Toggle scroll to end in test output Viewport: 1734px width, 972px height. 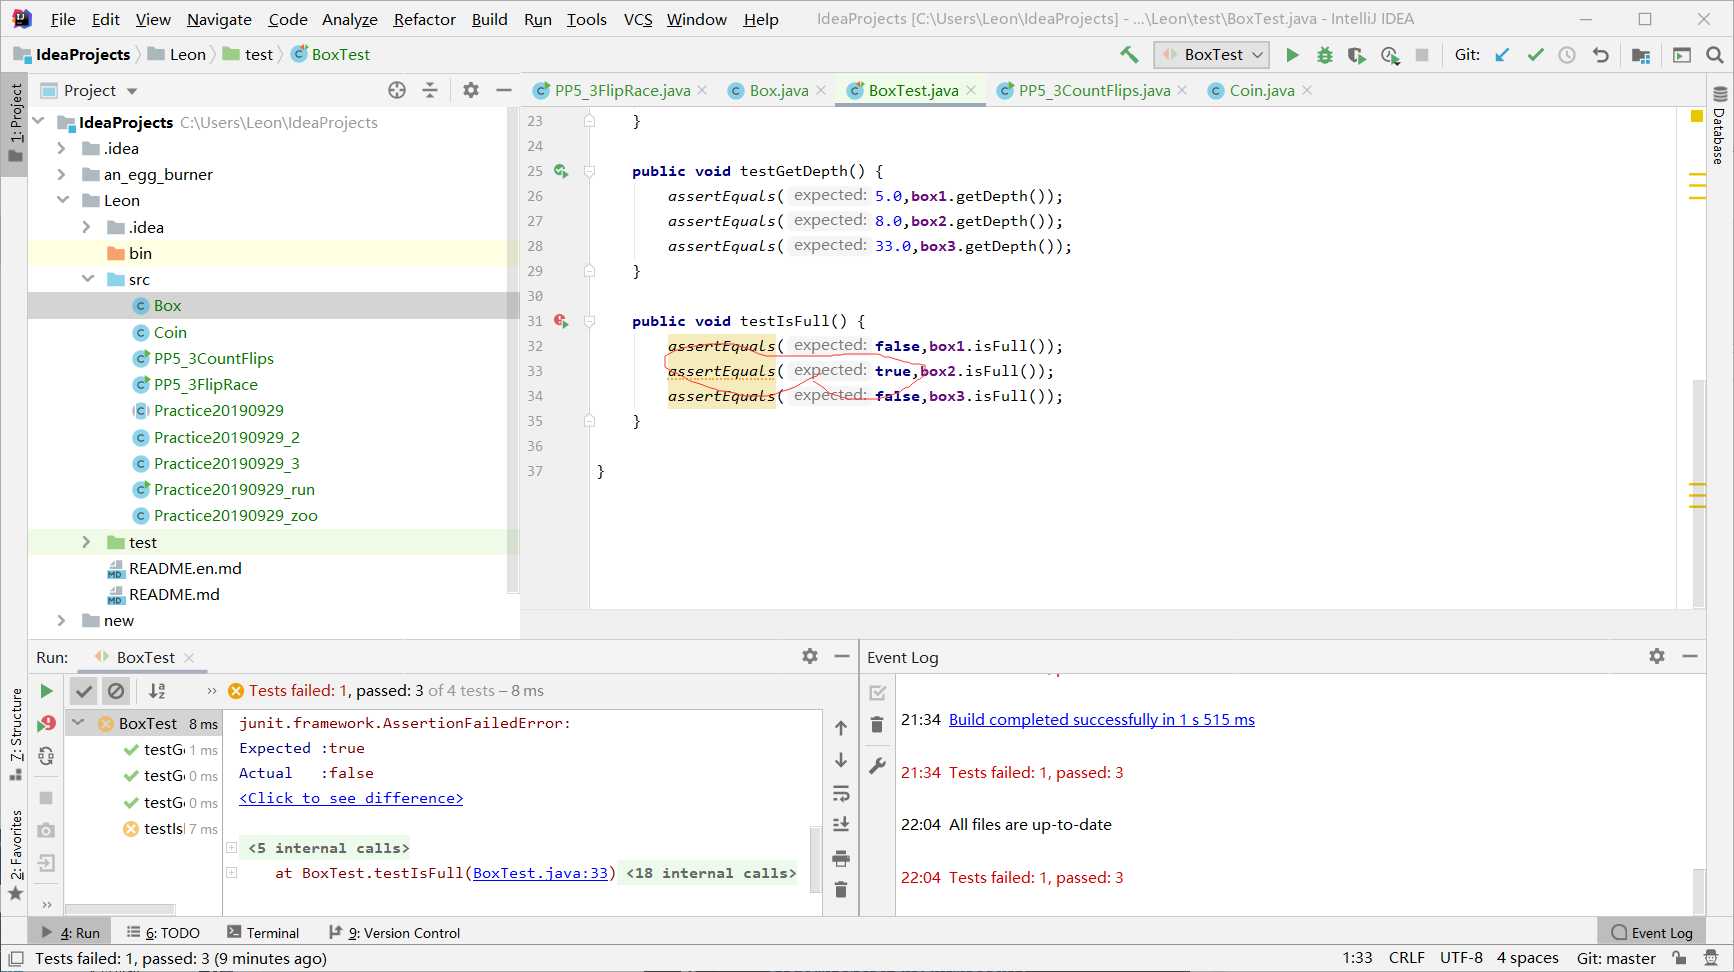[x=841, y=824]
